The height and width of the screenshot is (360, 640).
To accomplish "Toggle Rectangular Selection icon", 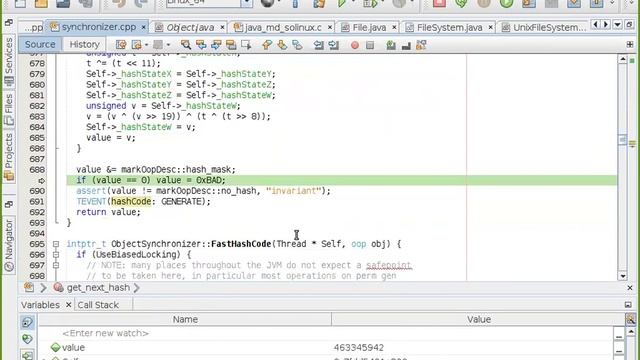I will tap(246, 44).
